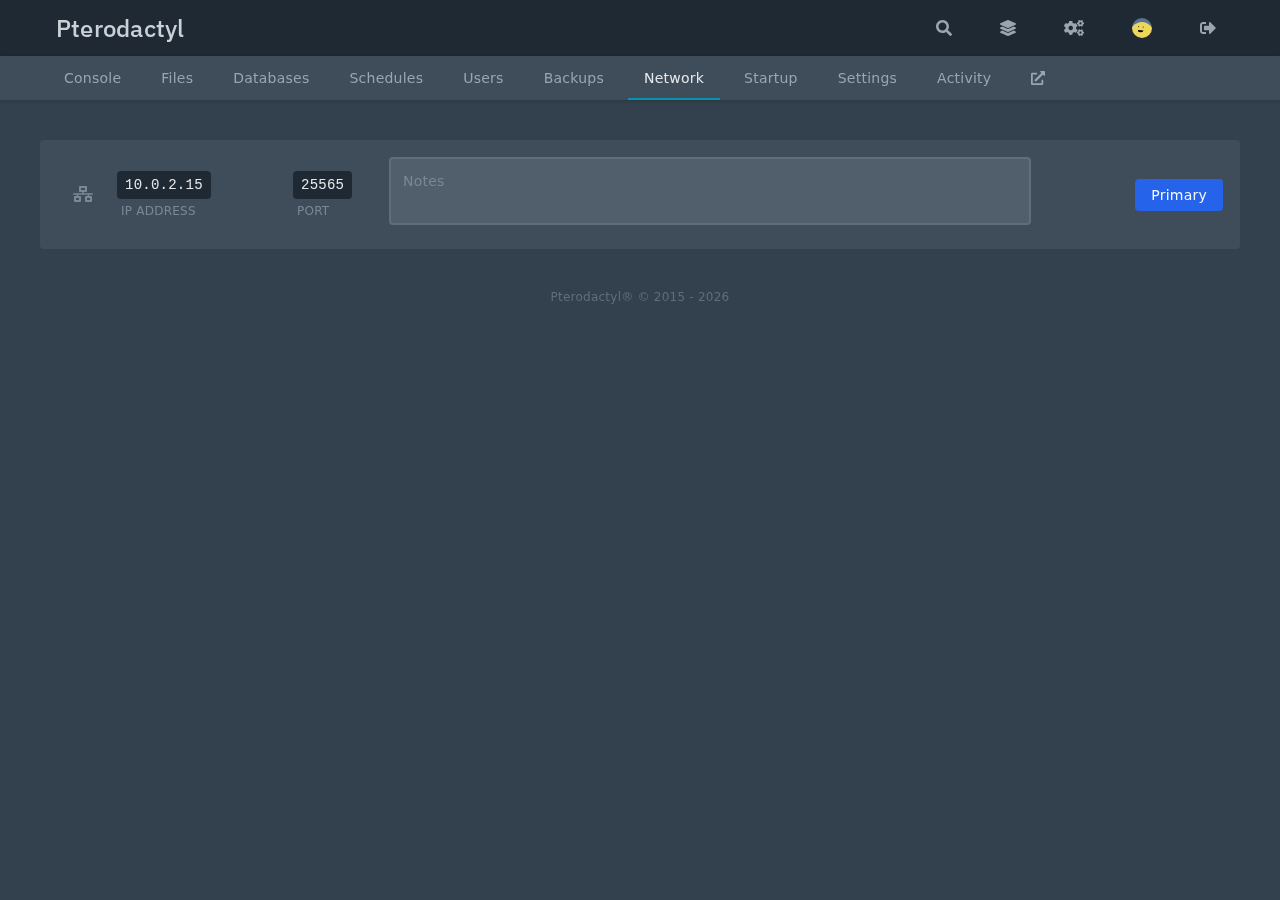1280x900 pixels.
Task: Click the sign out icon
Action: pyautogui.click(x=1208, y=28)
